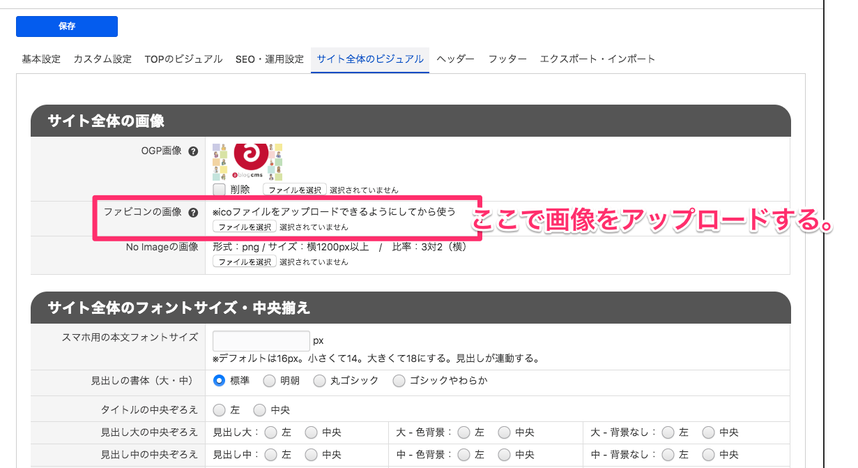
Task: Select 明朝 radio for heading font
Action: click(270, 380)
